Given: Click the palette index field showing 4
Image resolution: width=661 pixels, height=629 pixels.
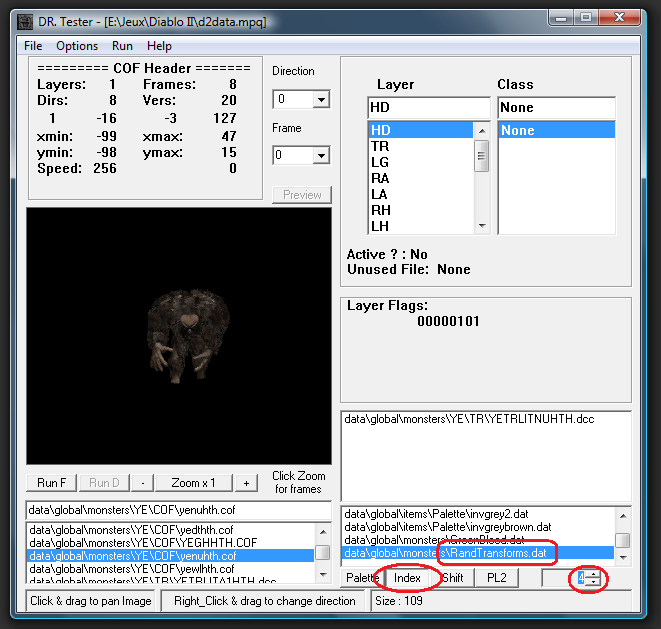Looking at the screenshot, I should [x=565, y=578].
